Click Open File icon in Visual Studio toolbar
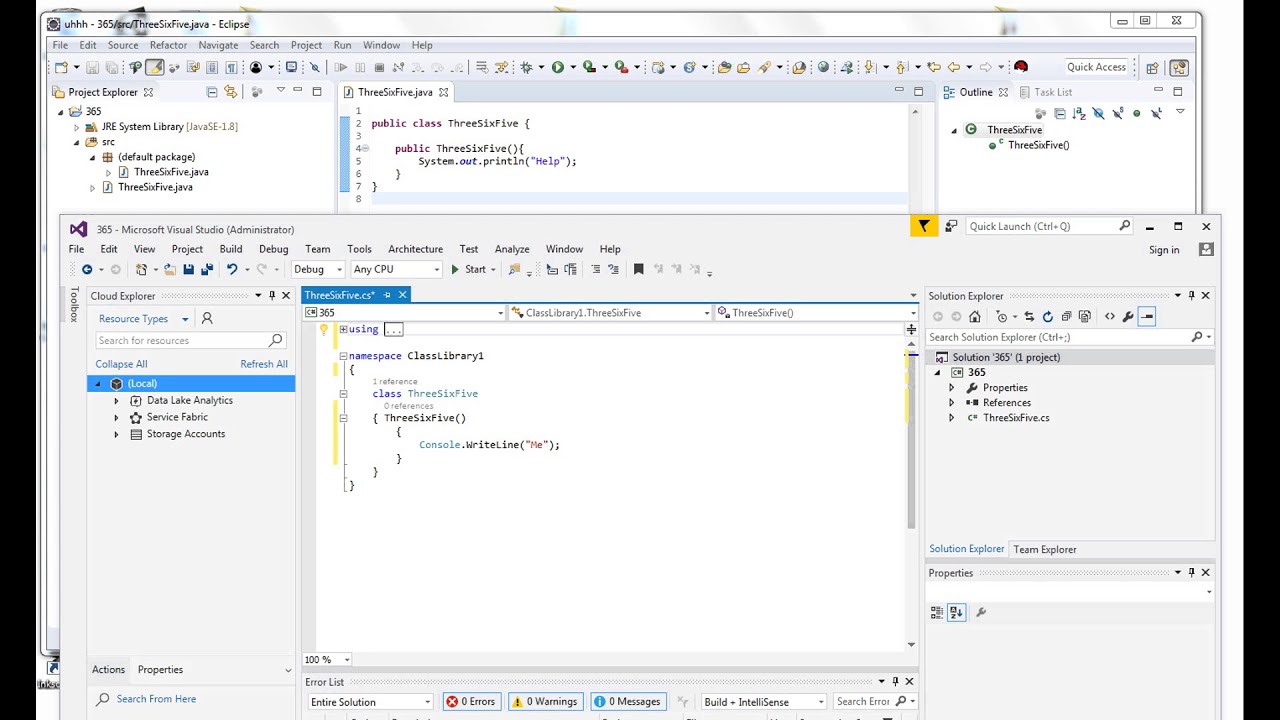 169,269
